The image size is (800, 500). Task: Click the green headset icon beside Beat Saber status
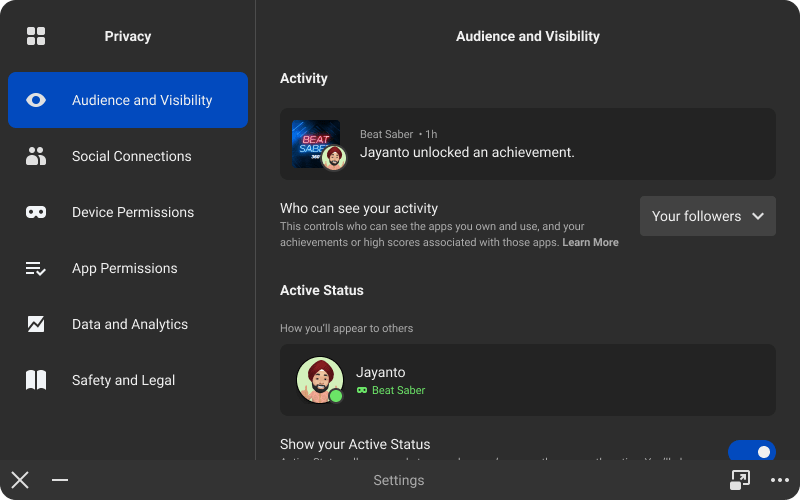[x=362, y=390]
